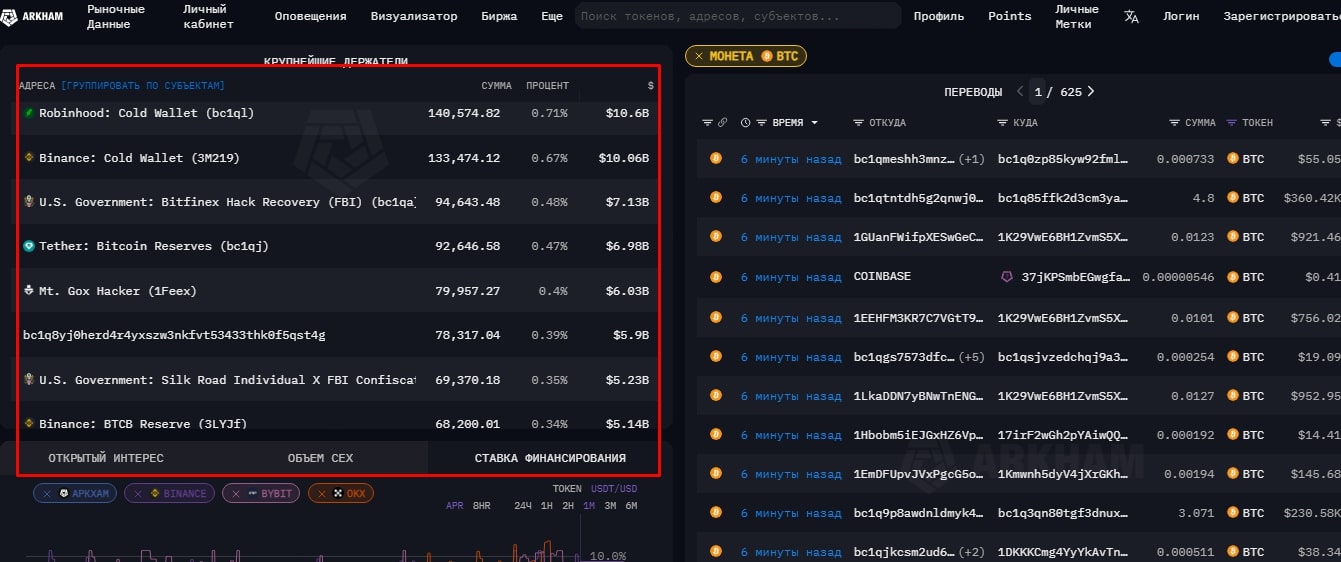This screenshot has height=562, width=1341.
Task: Open COINBASE sender entry
Action: tap(882, 276)
